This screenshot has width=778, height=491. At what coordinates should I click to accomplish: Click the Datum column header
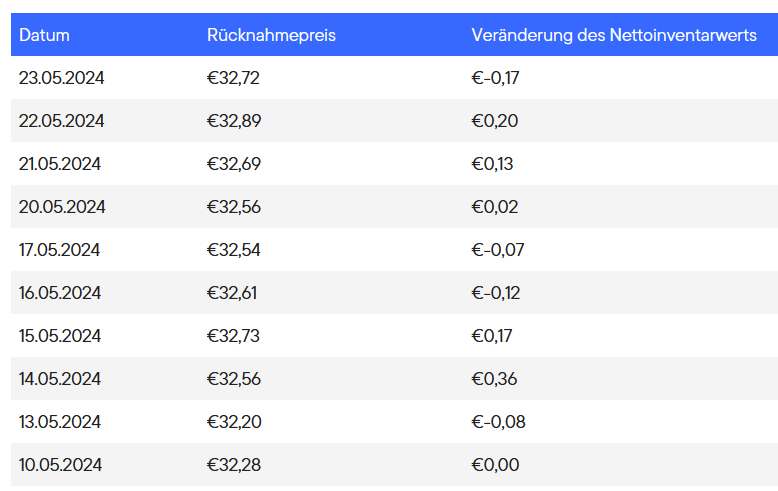tap(44, 35)
